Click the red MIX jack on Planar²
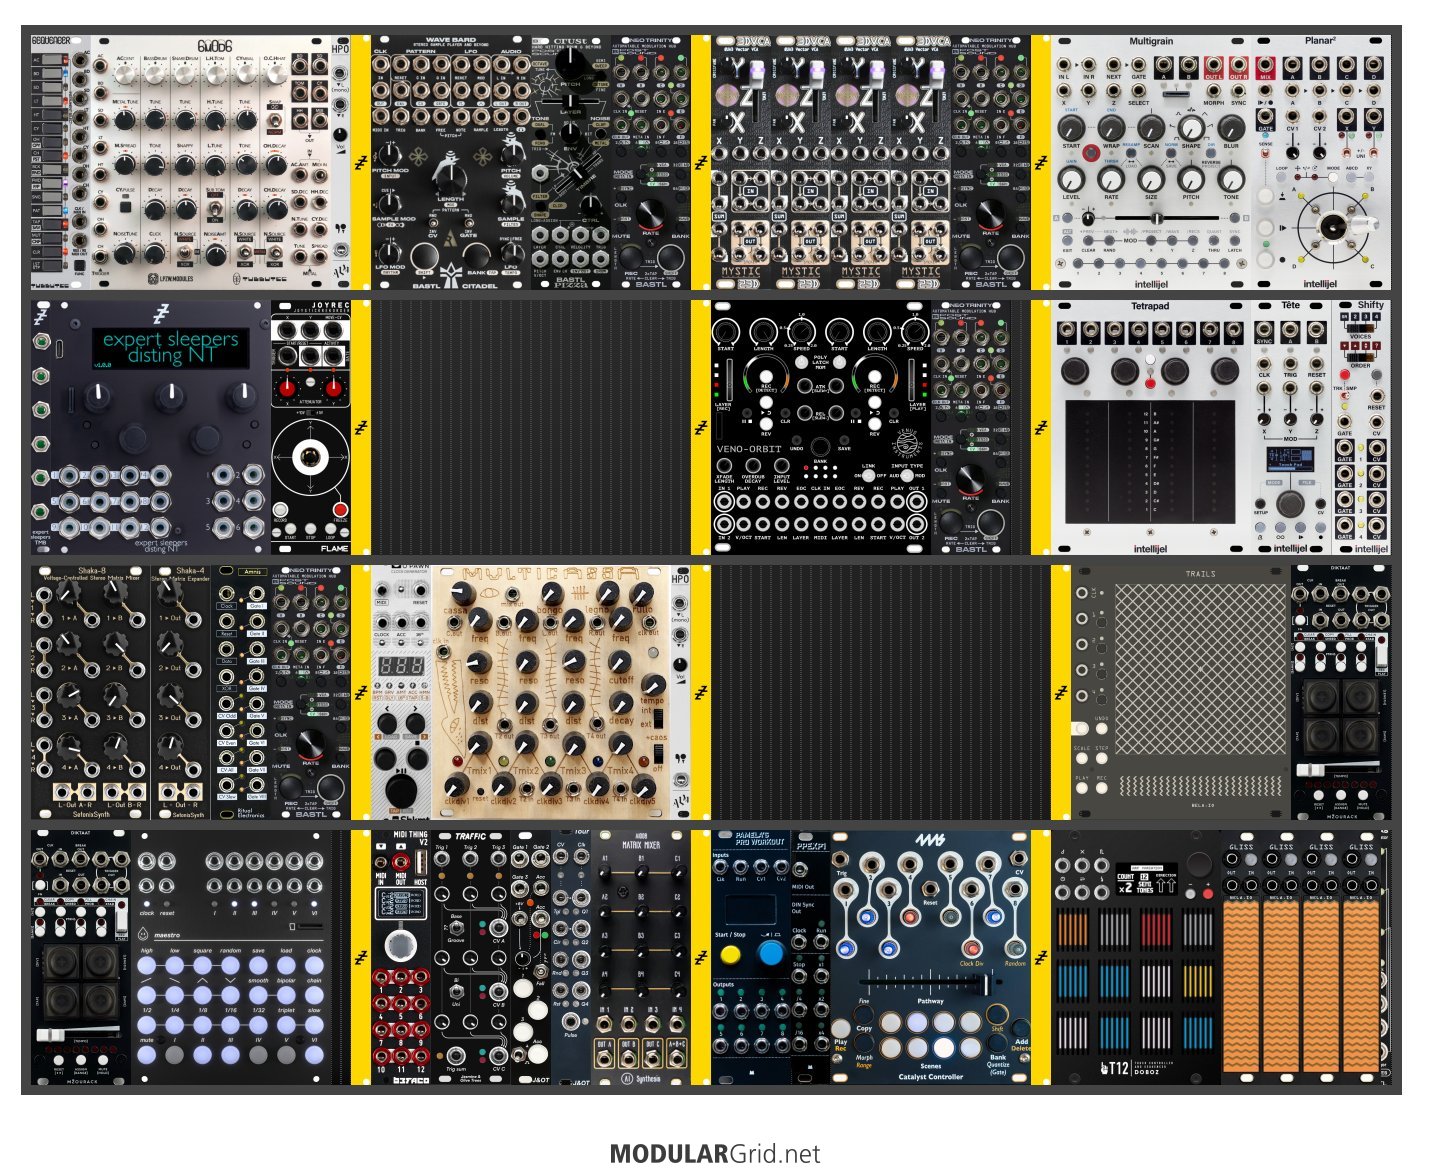This screenshot has height=1175, width=1432. (1266, 67)
